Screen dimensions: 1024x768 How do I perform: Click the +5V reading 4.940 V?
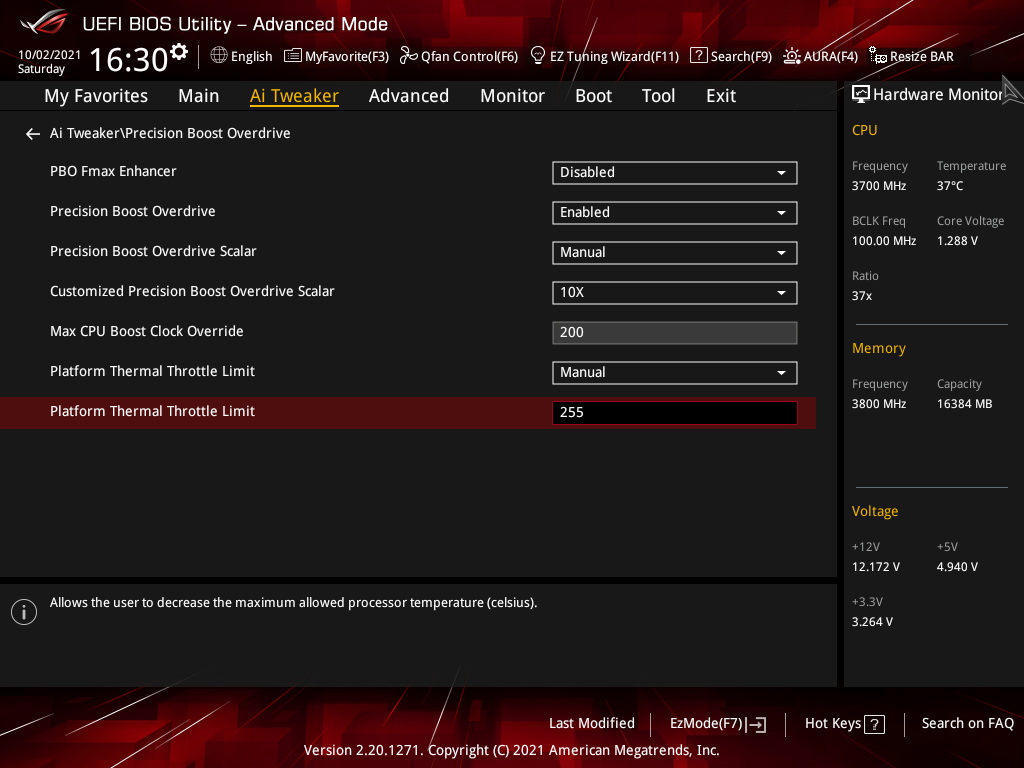(x=957, y=567)
